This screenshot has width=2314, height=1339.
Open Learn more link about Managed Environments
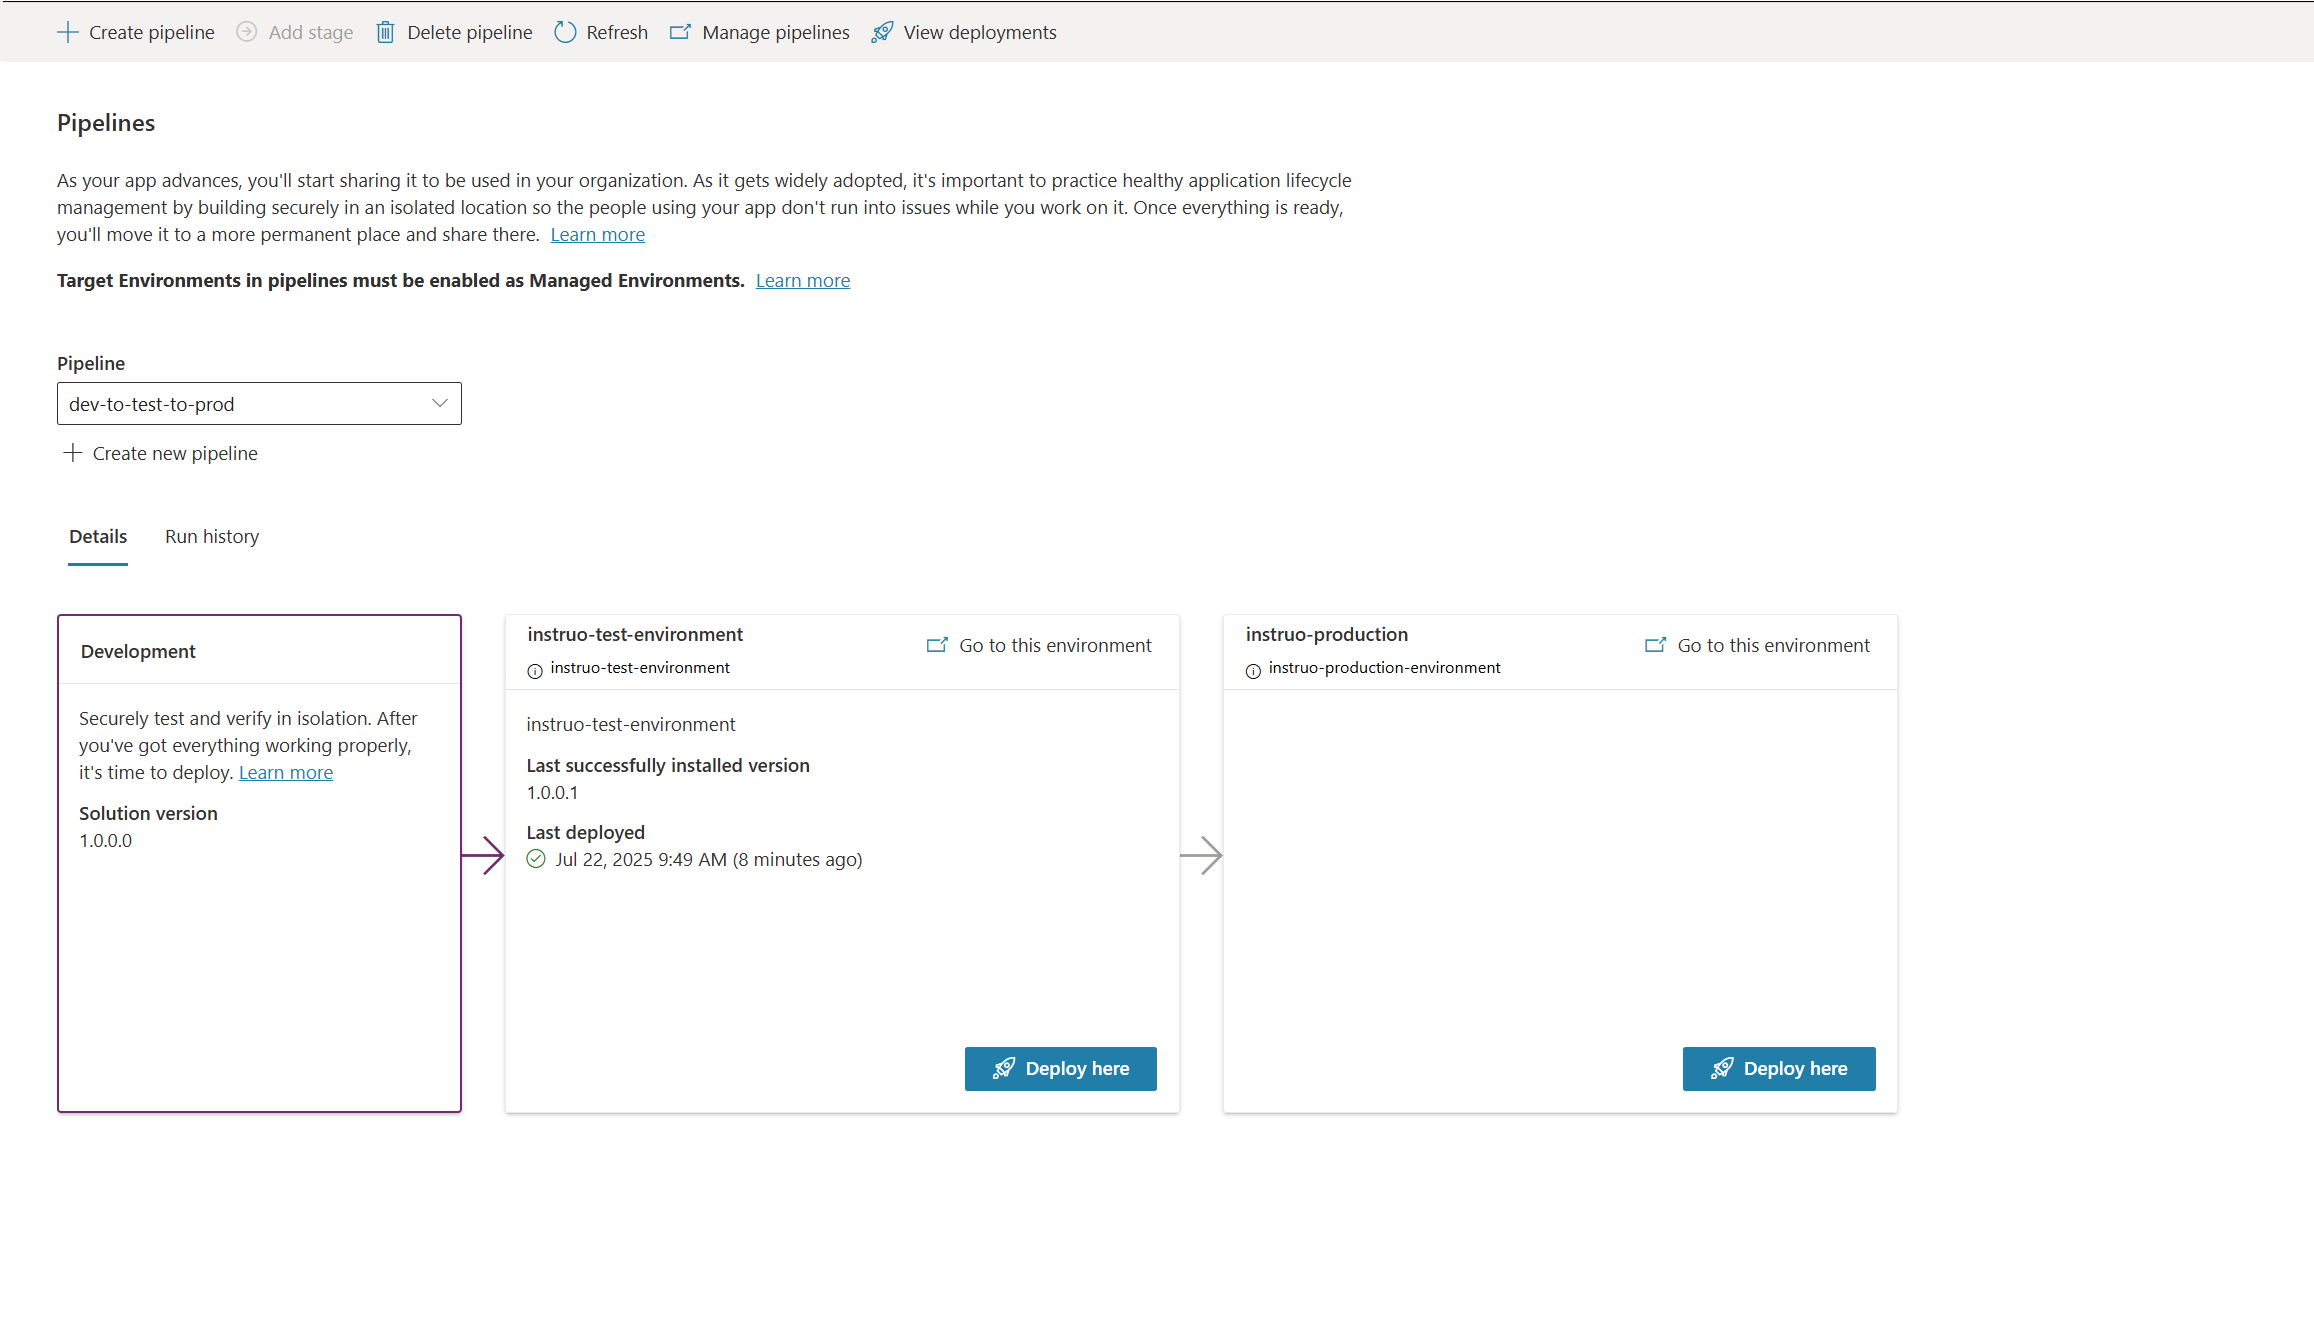[802, 281]
